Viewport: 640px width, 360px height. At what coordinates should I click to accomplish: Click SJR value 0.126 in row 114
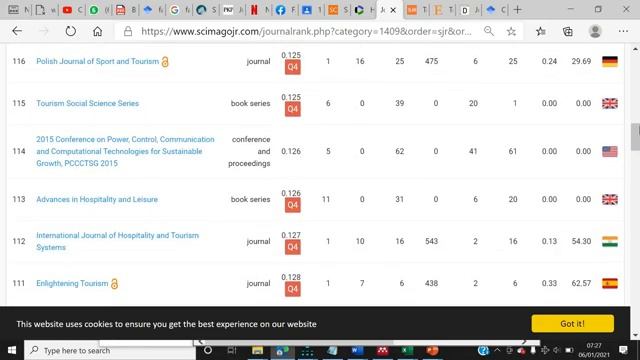click(x=291, y=151)
